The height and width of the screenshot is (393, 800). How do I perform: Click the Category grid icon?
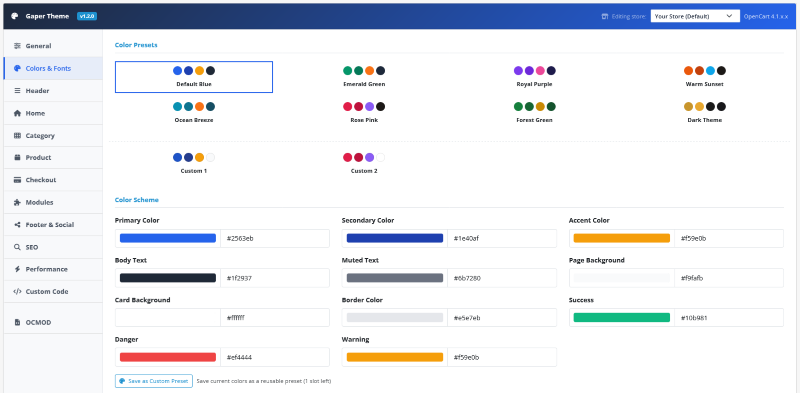(17, 136)
